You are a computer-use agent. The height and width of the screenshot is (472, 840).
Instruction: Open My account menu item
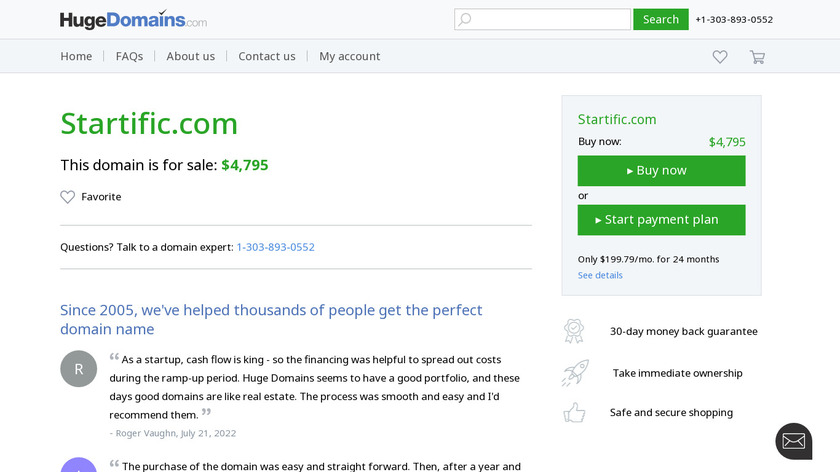[x=350, y=57]
